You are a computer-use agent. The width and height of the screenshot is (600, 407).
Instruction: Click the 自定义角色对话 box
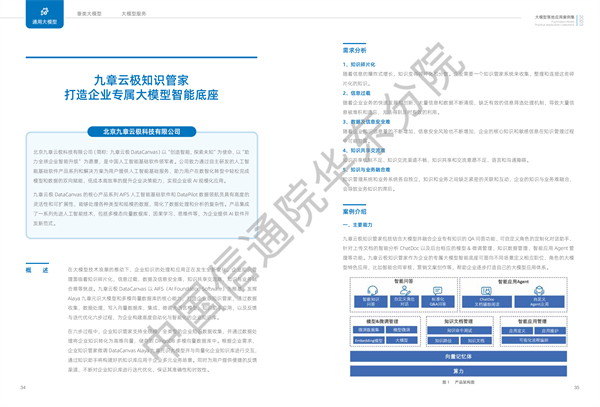tap(404, 301)
